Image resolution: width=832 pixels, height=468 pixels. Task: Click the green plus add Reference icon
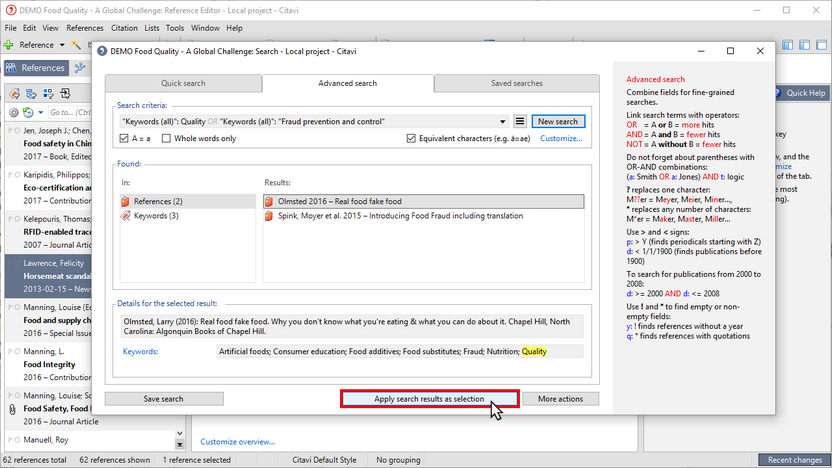pos(8,45)
